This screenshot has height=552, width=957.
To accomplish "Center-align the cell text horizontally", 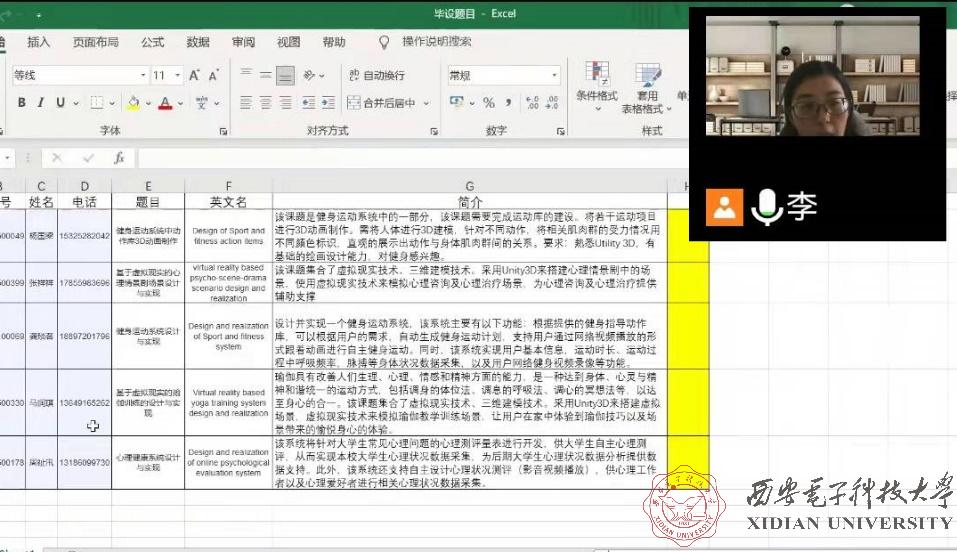I will point(266,103).
